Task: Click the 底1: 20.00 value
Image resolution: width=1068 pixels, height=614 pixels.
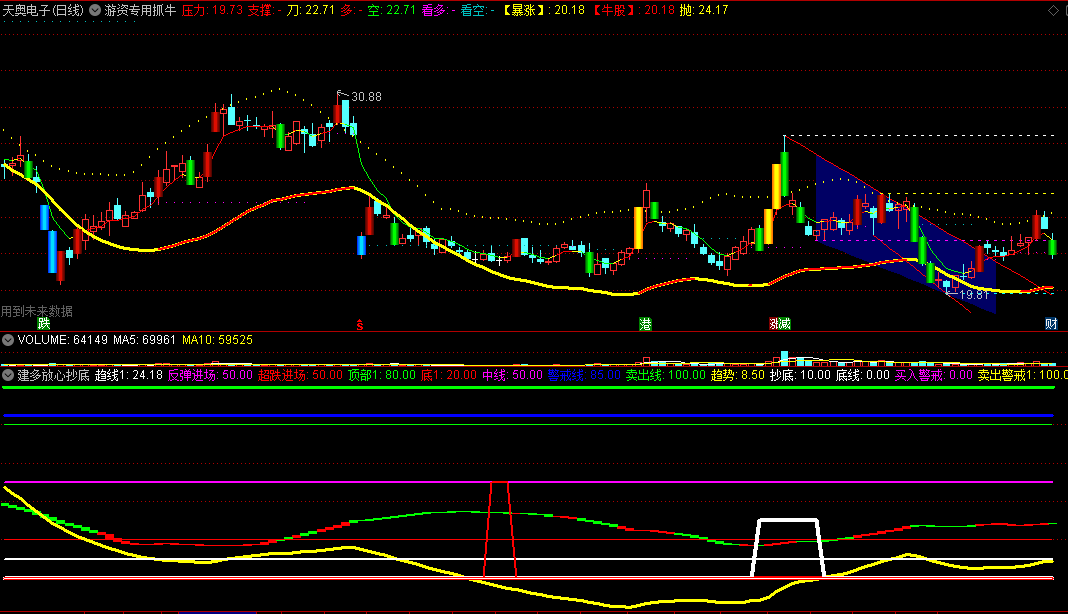Action: (x=449, y=375)
